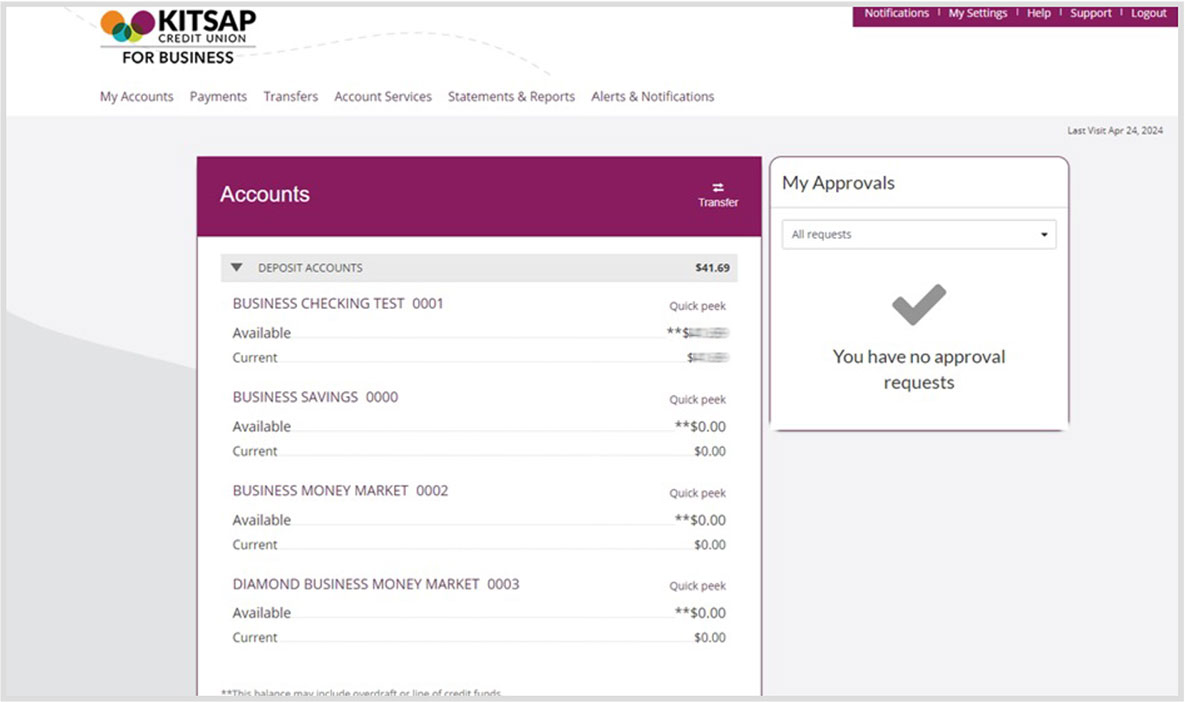The image size is (1185, 702).
Task: Expand the Deposit Accounts disclosure triangle
Action: coord(236,266)
